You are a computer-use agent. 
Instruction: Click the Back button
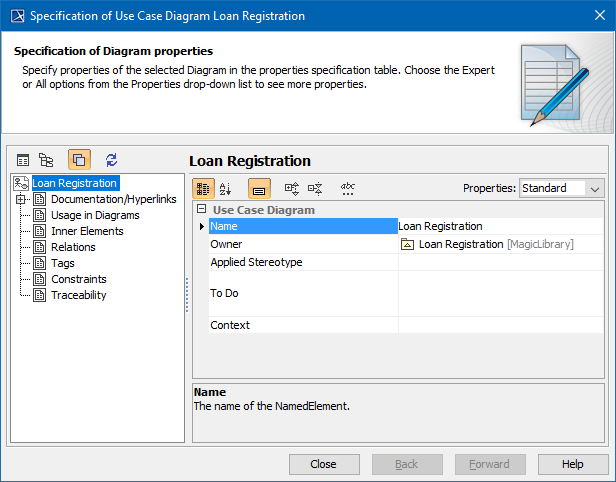pos(407,464)
